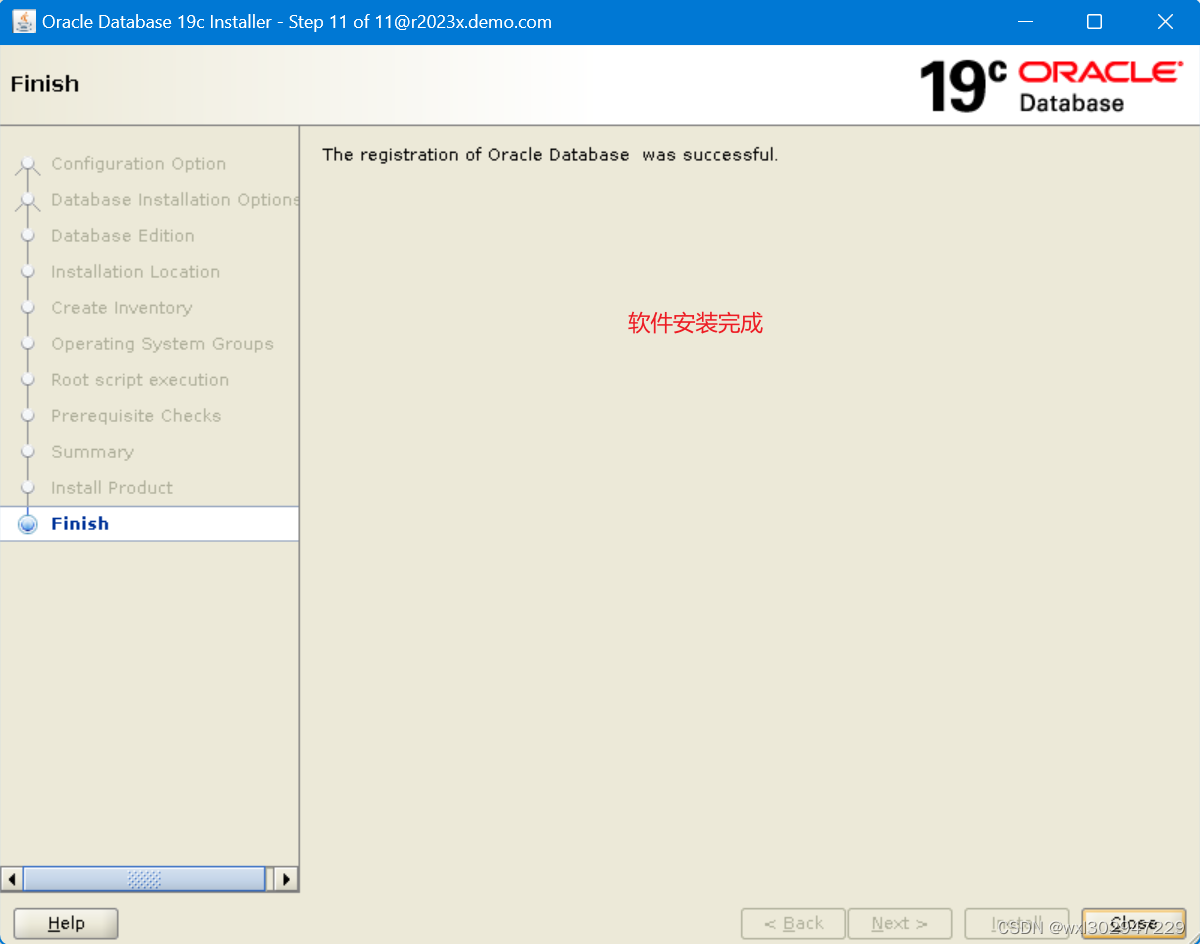Click the Help button

click(x=66, y=923)
